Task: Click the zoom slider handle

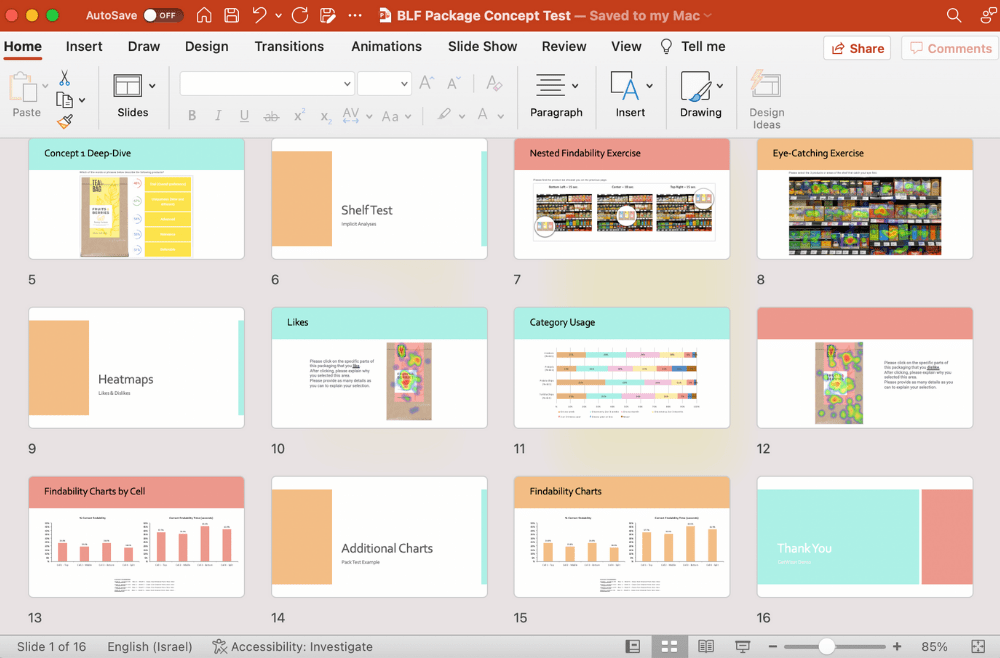Action: (826, 647)
